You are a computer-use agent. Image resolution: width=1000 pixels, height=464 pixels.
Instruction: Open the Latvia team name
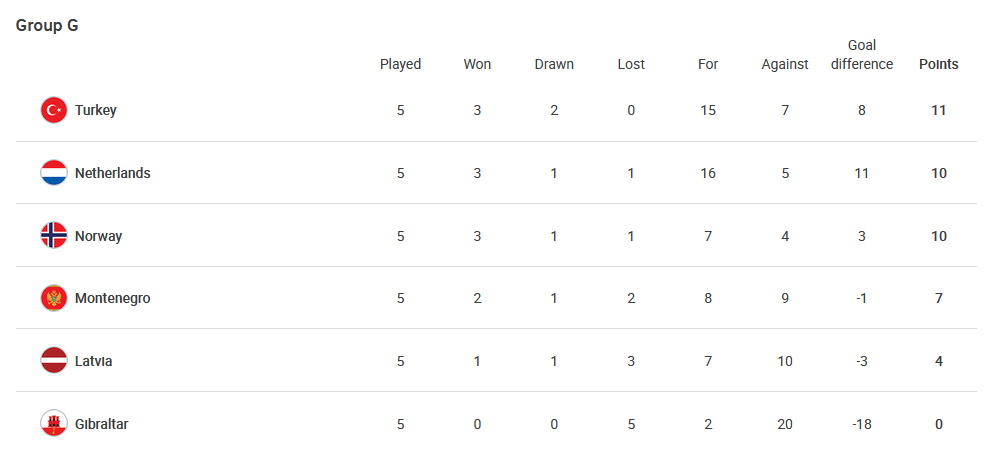(94, 361)
